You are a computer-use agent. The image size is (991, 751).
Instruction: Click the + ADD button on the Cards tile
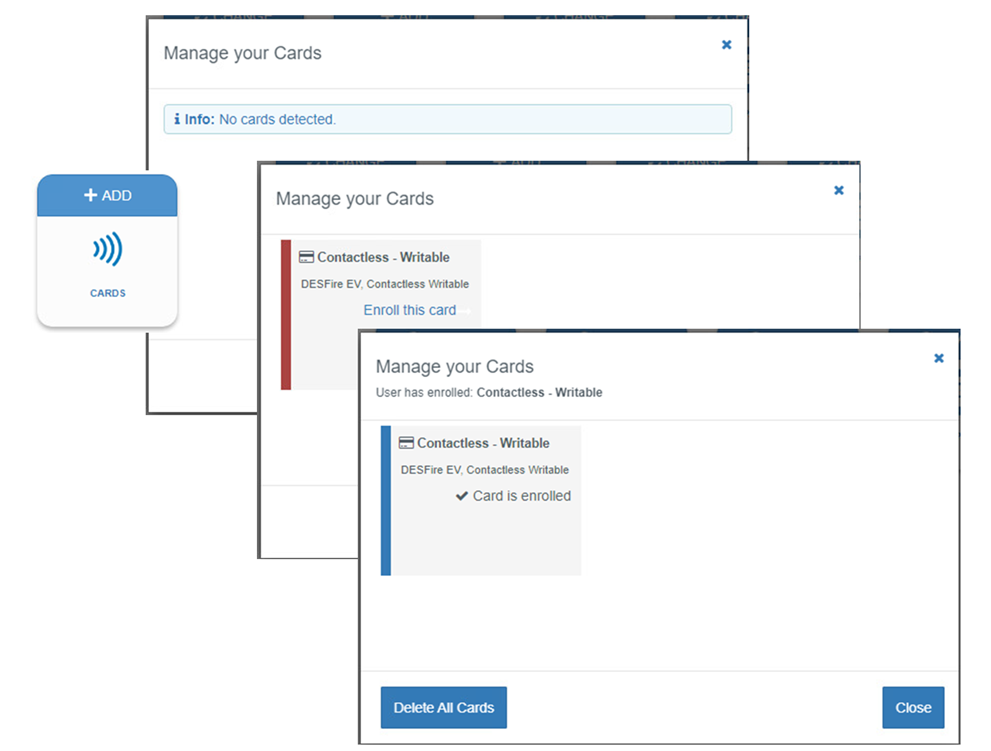coord(107,196)
